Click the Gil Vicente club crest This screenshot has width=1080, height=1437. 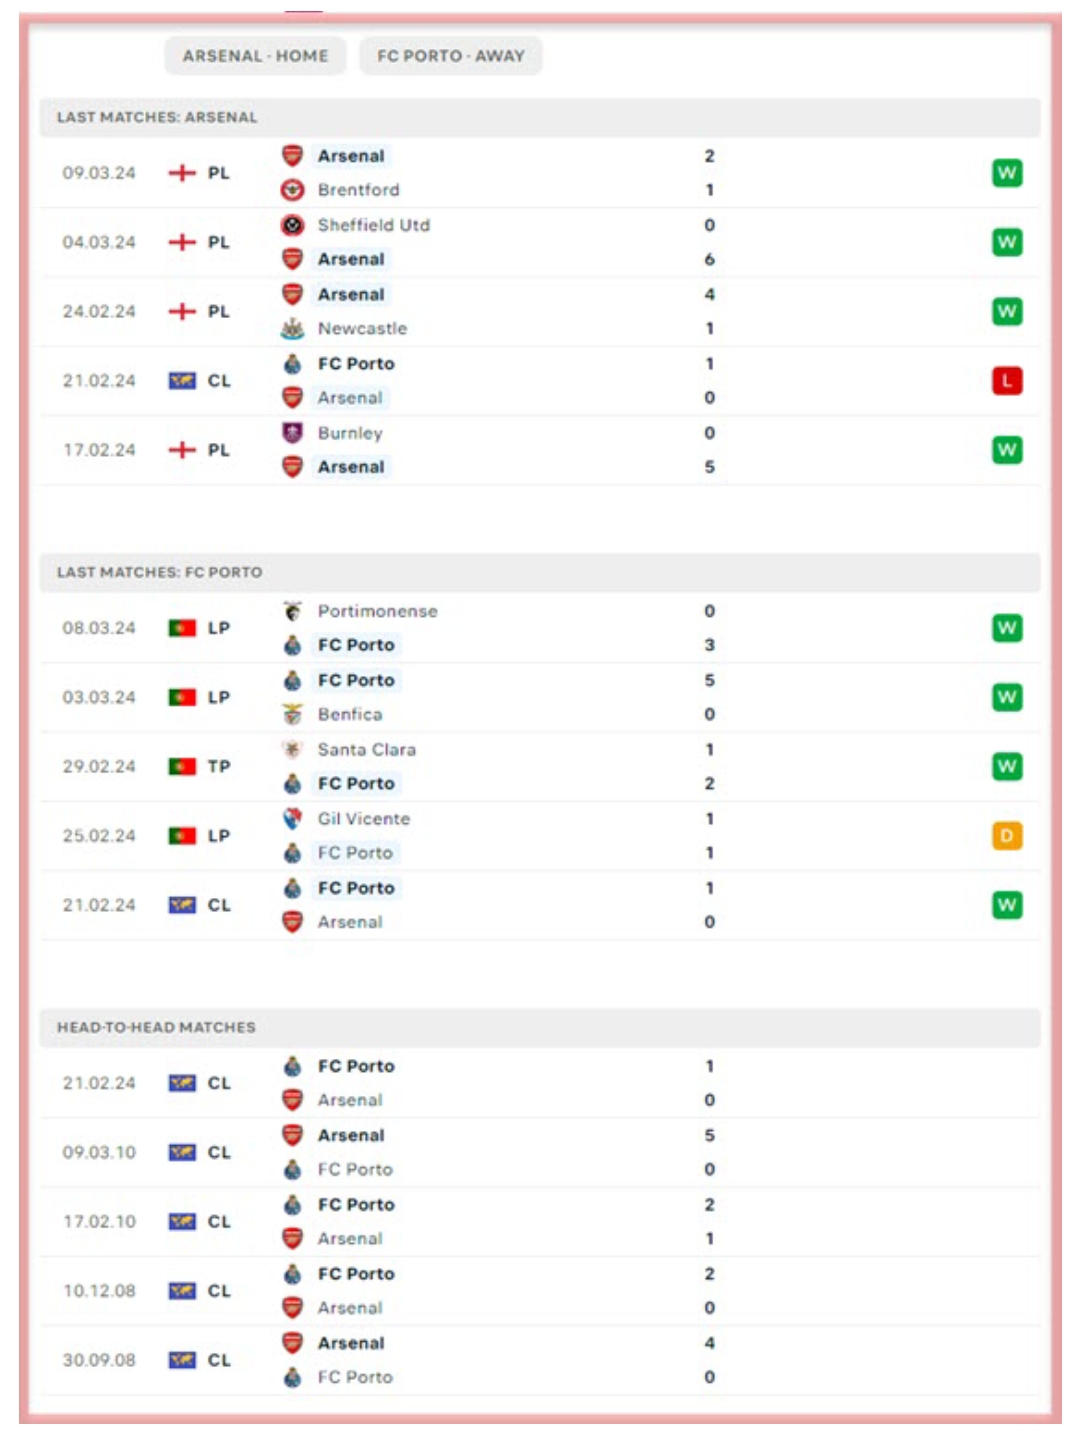[x=292, y=819]
